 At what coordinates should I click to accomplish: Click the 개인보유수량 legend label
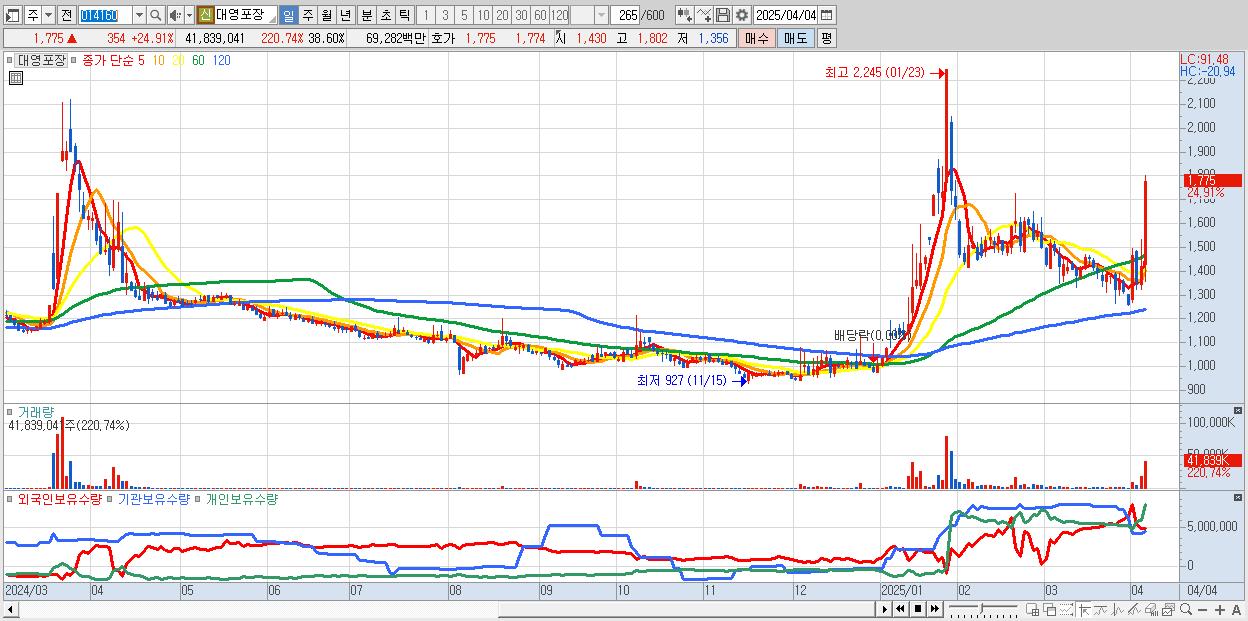tap(241, 498)
